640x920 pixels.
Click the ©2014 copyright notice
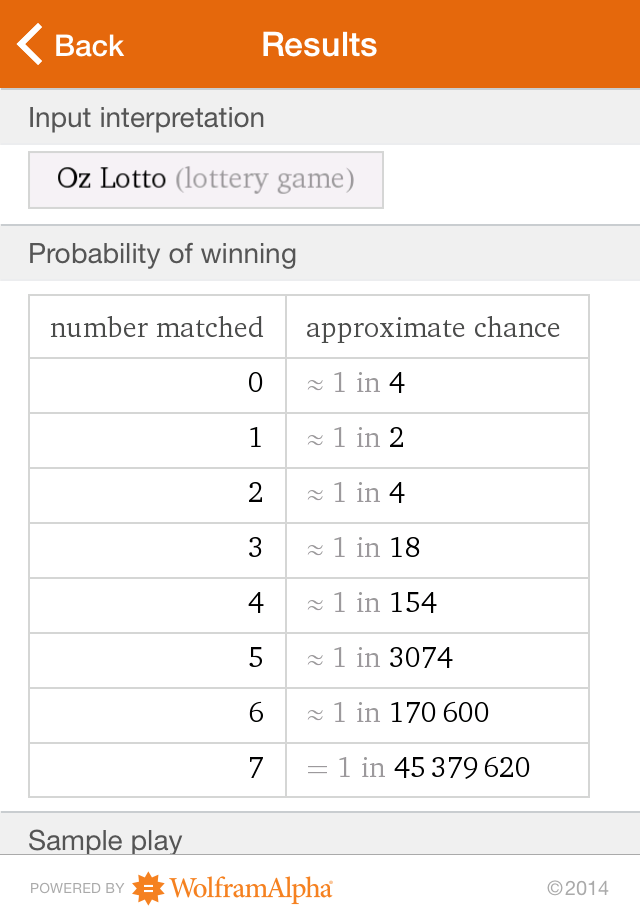click(x=578, y=888)
